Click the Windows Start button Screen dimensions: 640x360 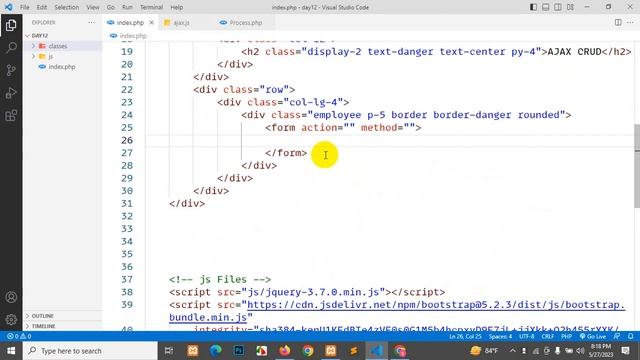pos(11,351)
